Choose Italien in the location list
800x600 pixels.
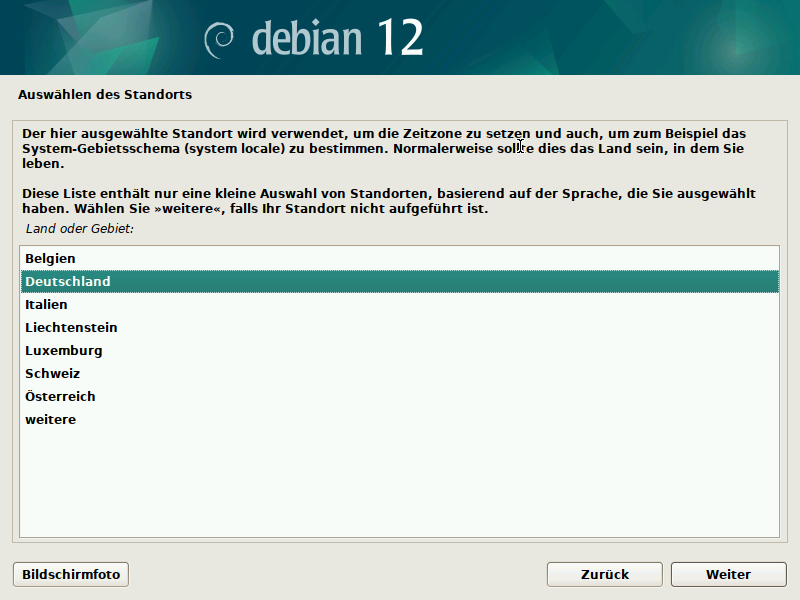click(46, 305)
